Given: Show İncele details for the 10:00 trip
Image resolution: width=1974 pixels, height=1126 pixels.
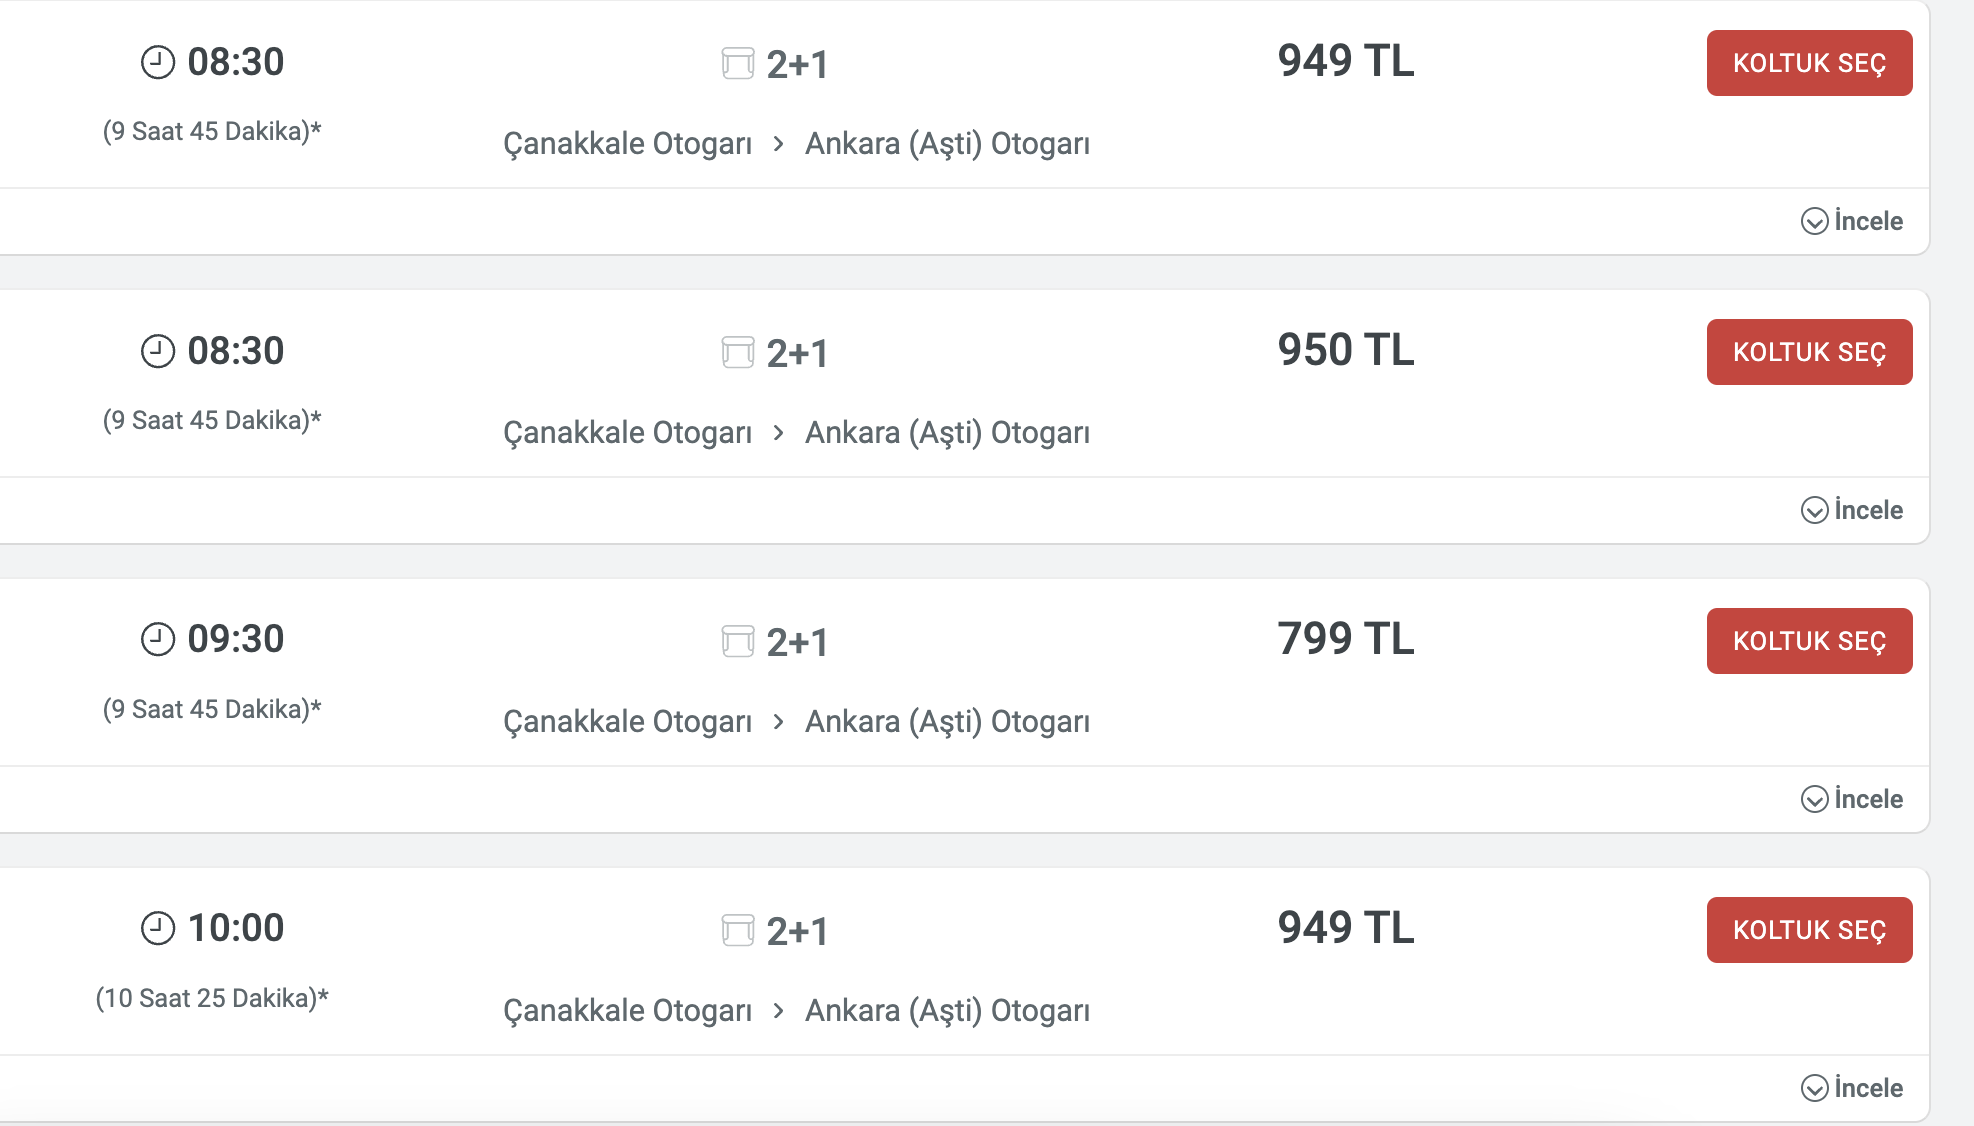Looking at the screenshot, I should click(1851, 1088).
